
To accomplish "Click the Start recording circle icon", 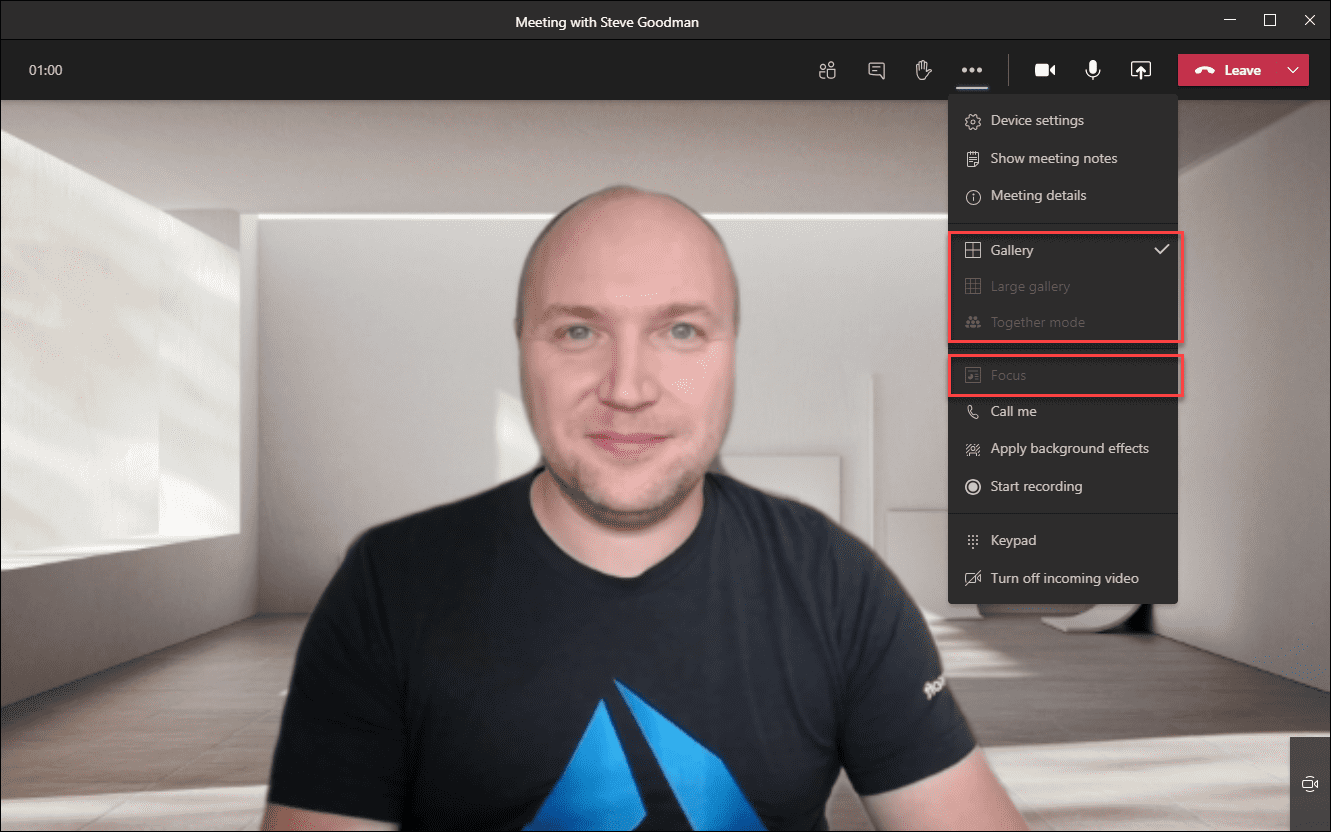I will click(972, 487).
